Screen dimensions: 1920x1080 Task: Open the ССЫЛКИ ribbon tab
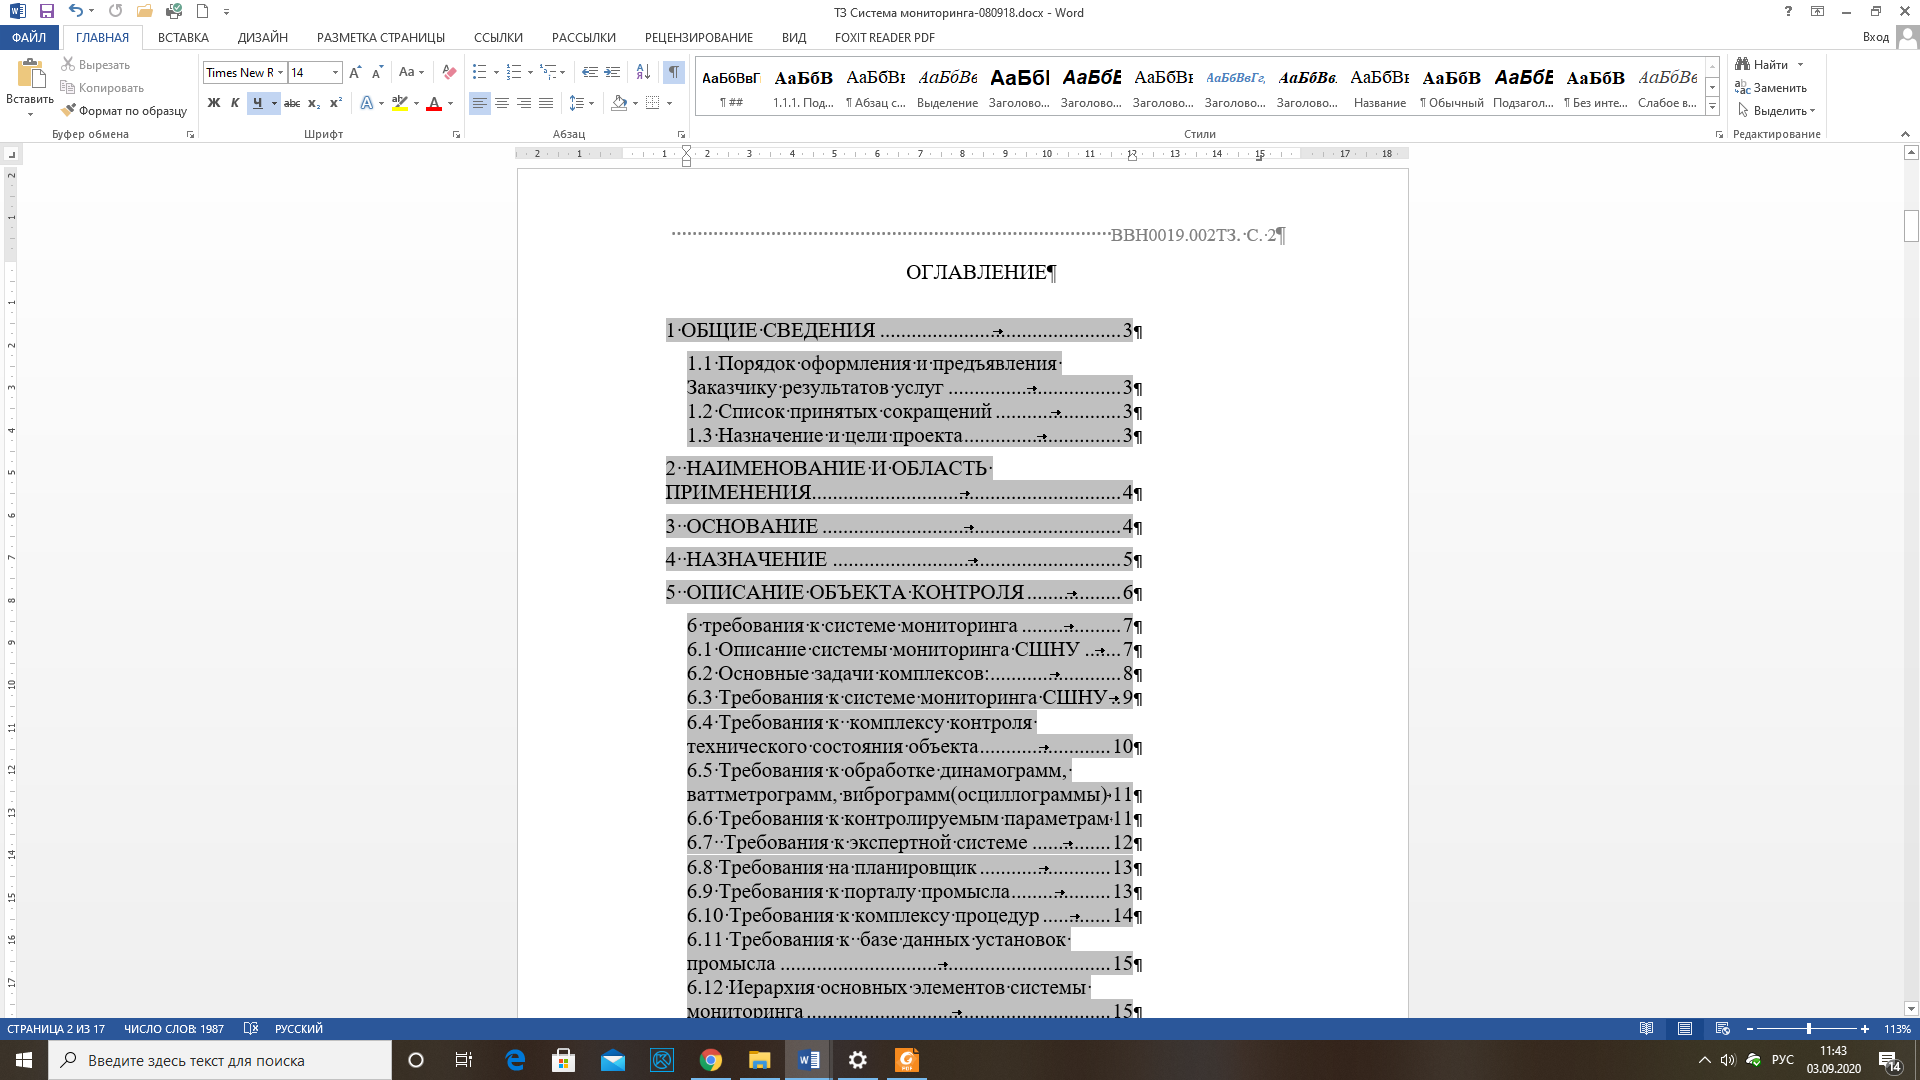(498, 37)
